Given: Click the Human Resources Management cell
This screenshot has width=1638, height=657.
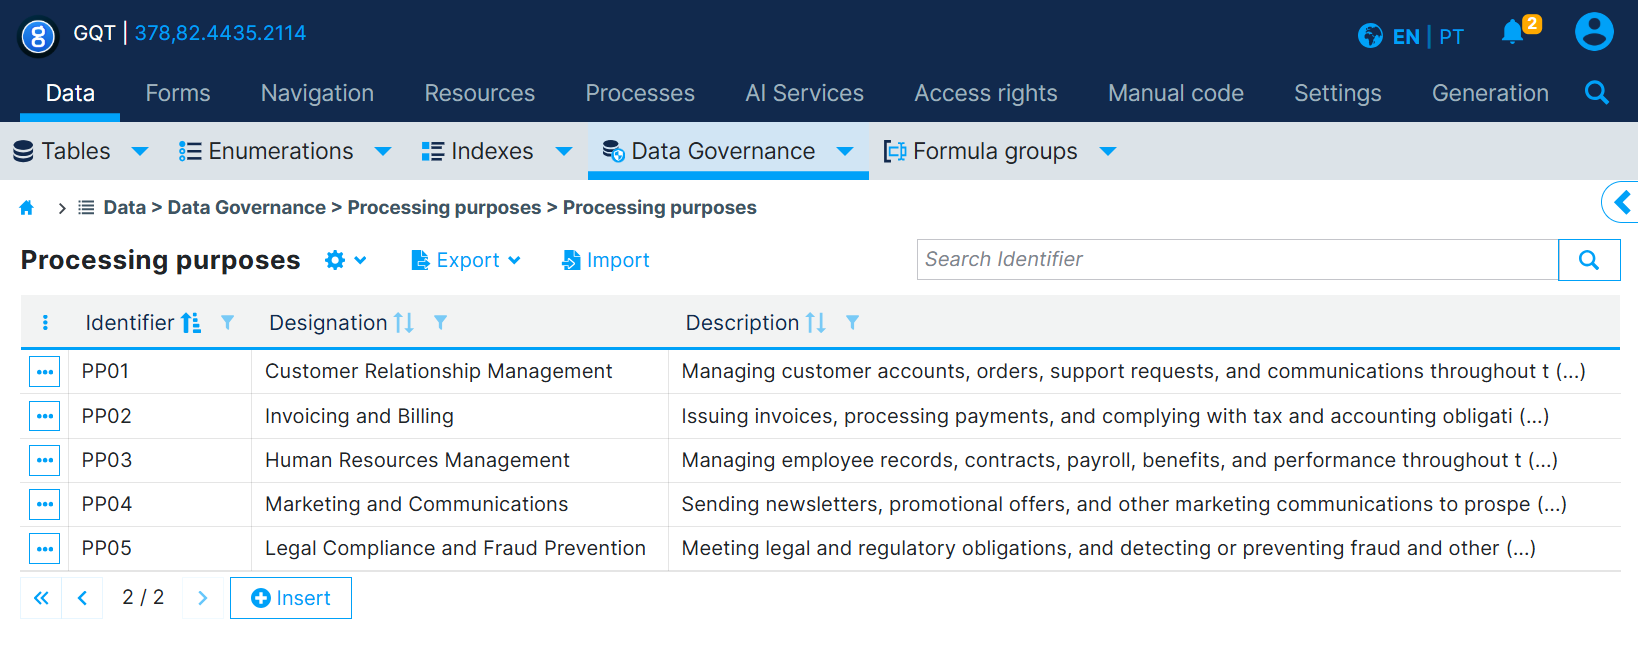Looking at the screenshot, I should point(460,460).
